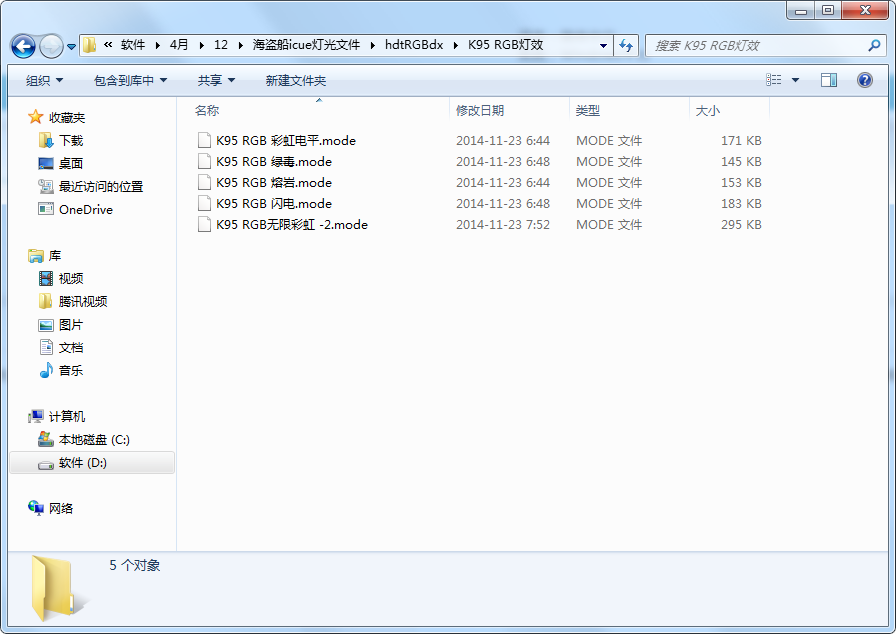896x634 pixels.
Task: Click file icon of 彩虹电平.mode
Action: [x=204, y=141]
